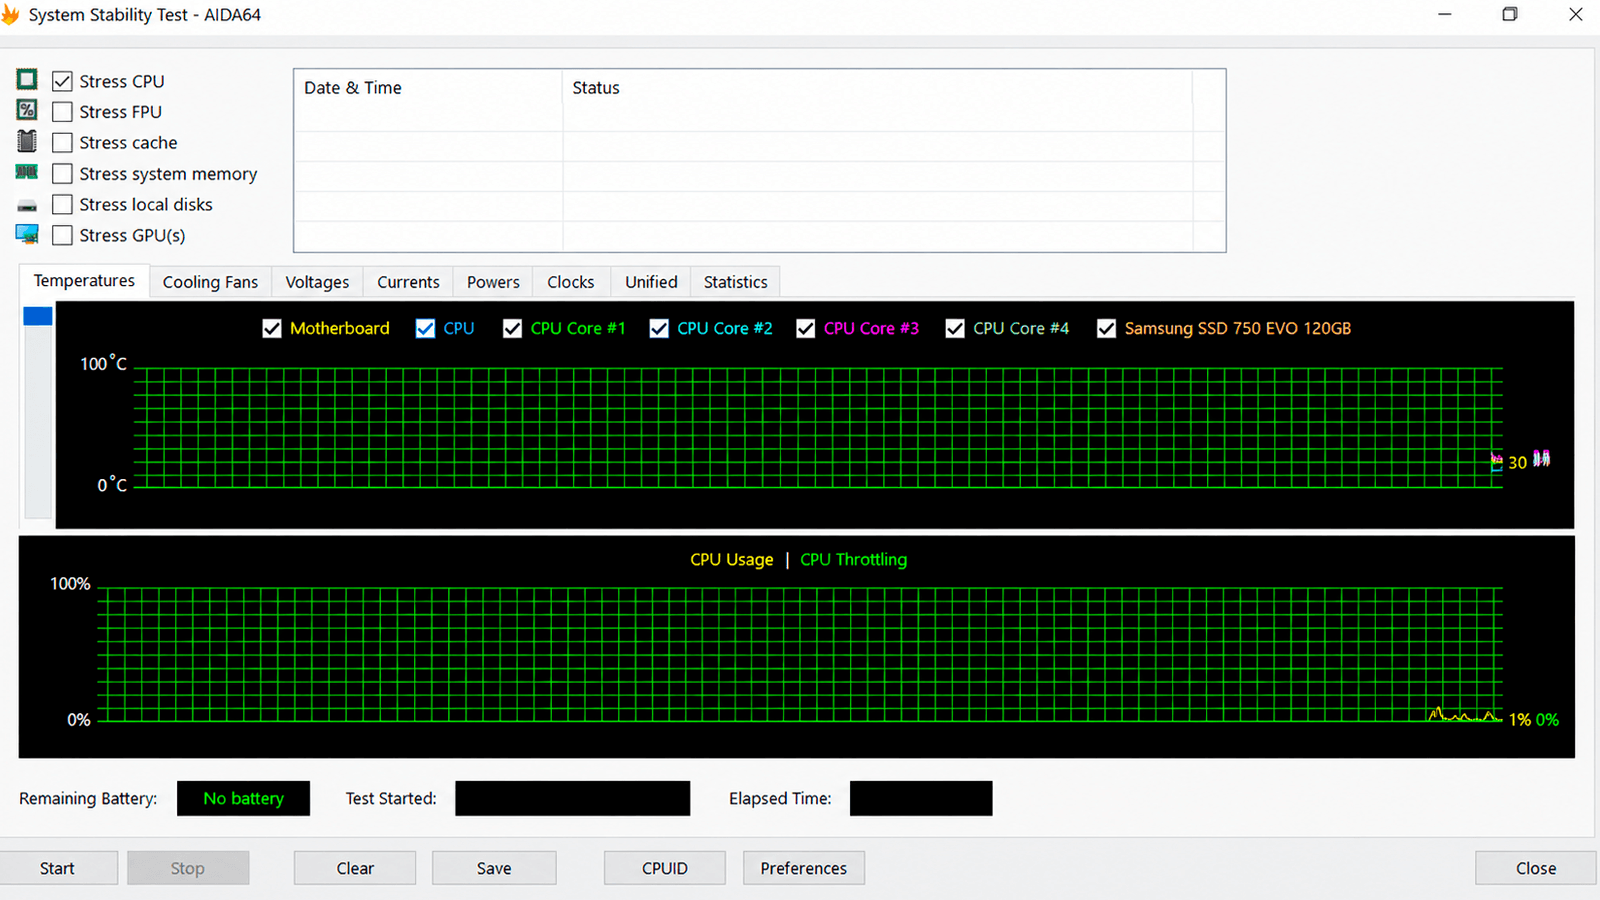This screenshot has height=900, width=1600.
Task: Click the cache chip icon beside Stress cache
Action: pos(27,141)
